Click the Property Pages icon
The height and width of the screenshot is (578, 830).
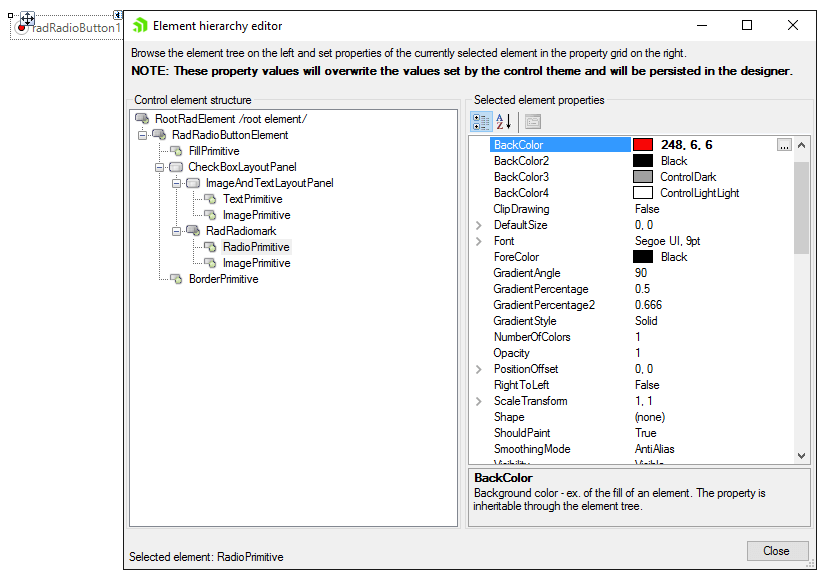click(x=534, y=122)
